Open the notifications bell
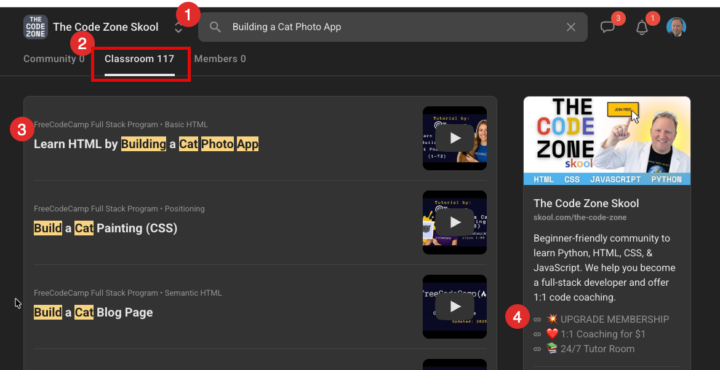 pyautogui.click(x=642, y=28)
